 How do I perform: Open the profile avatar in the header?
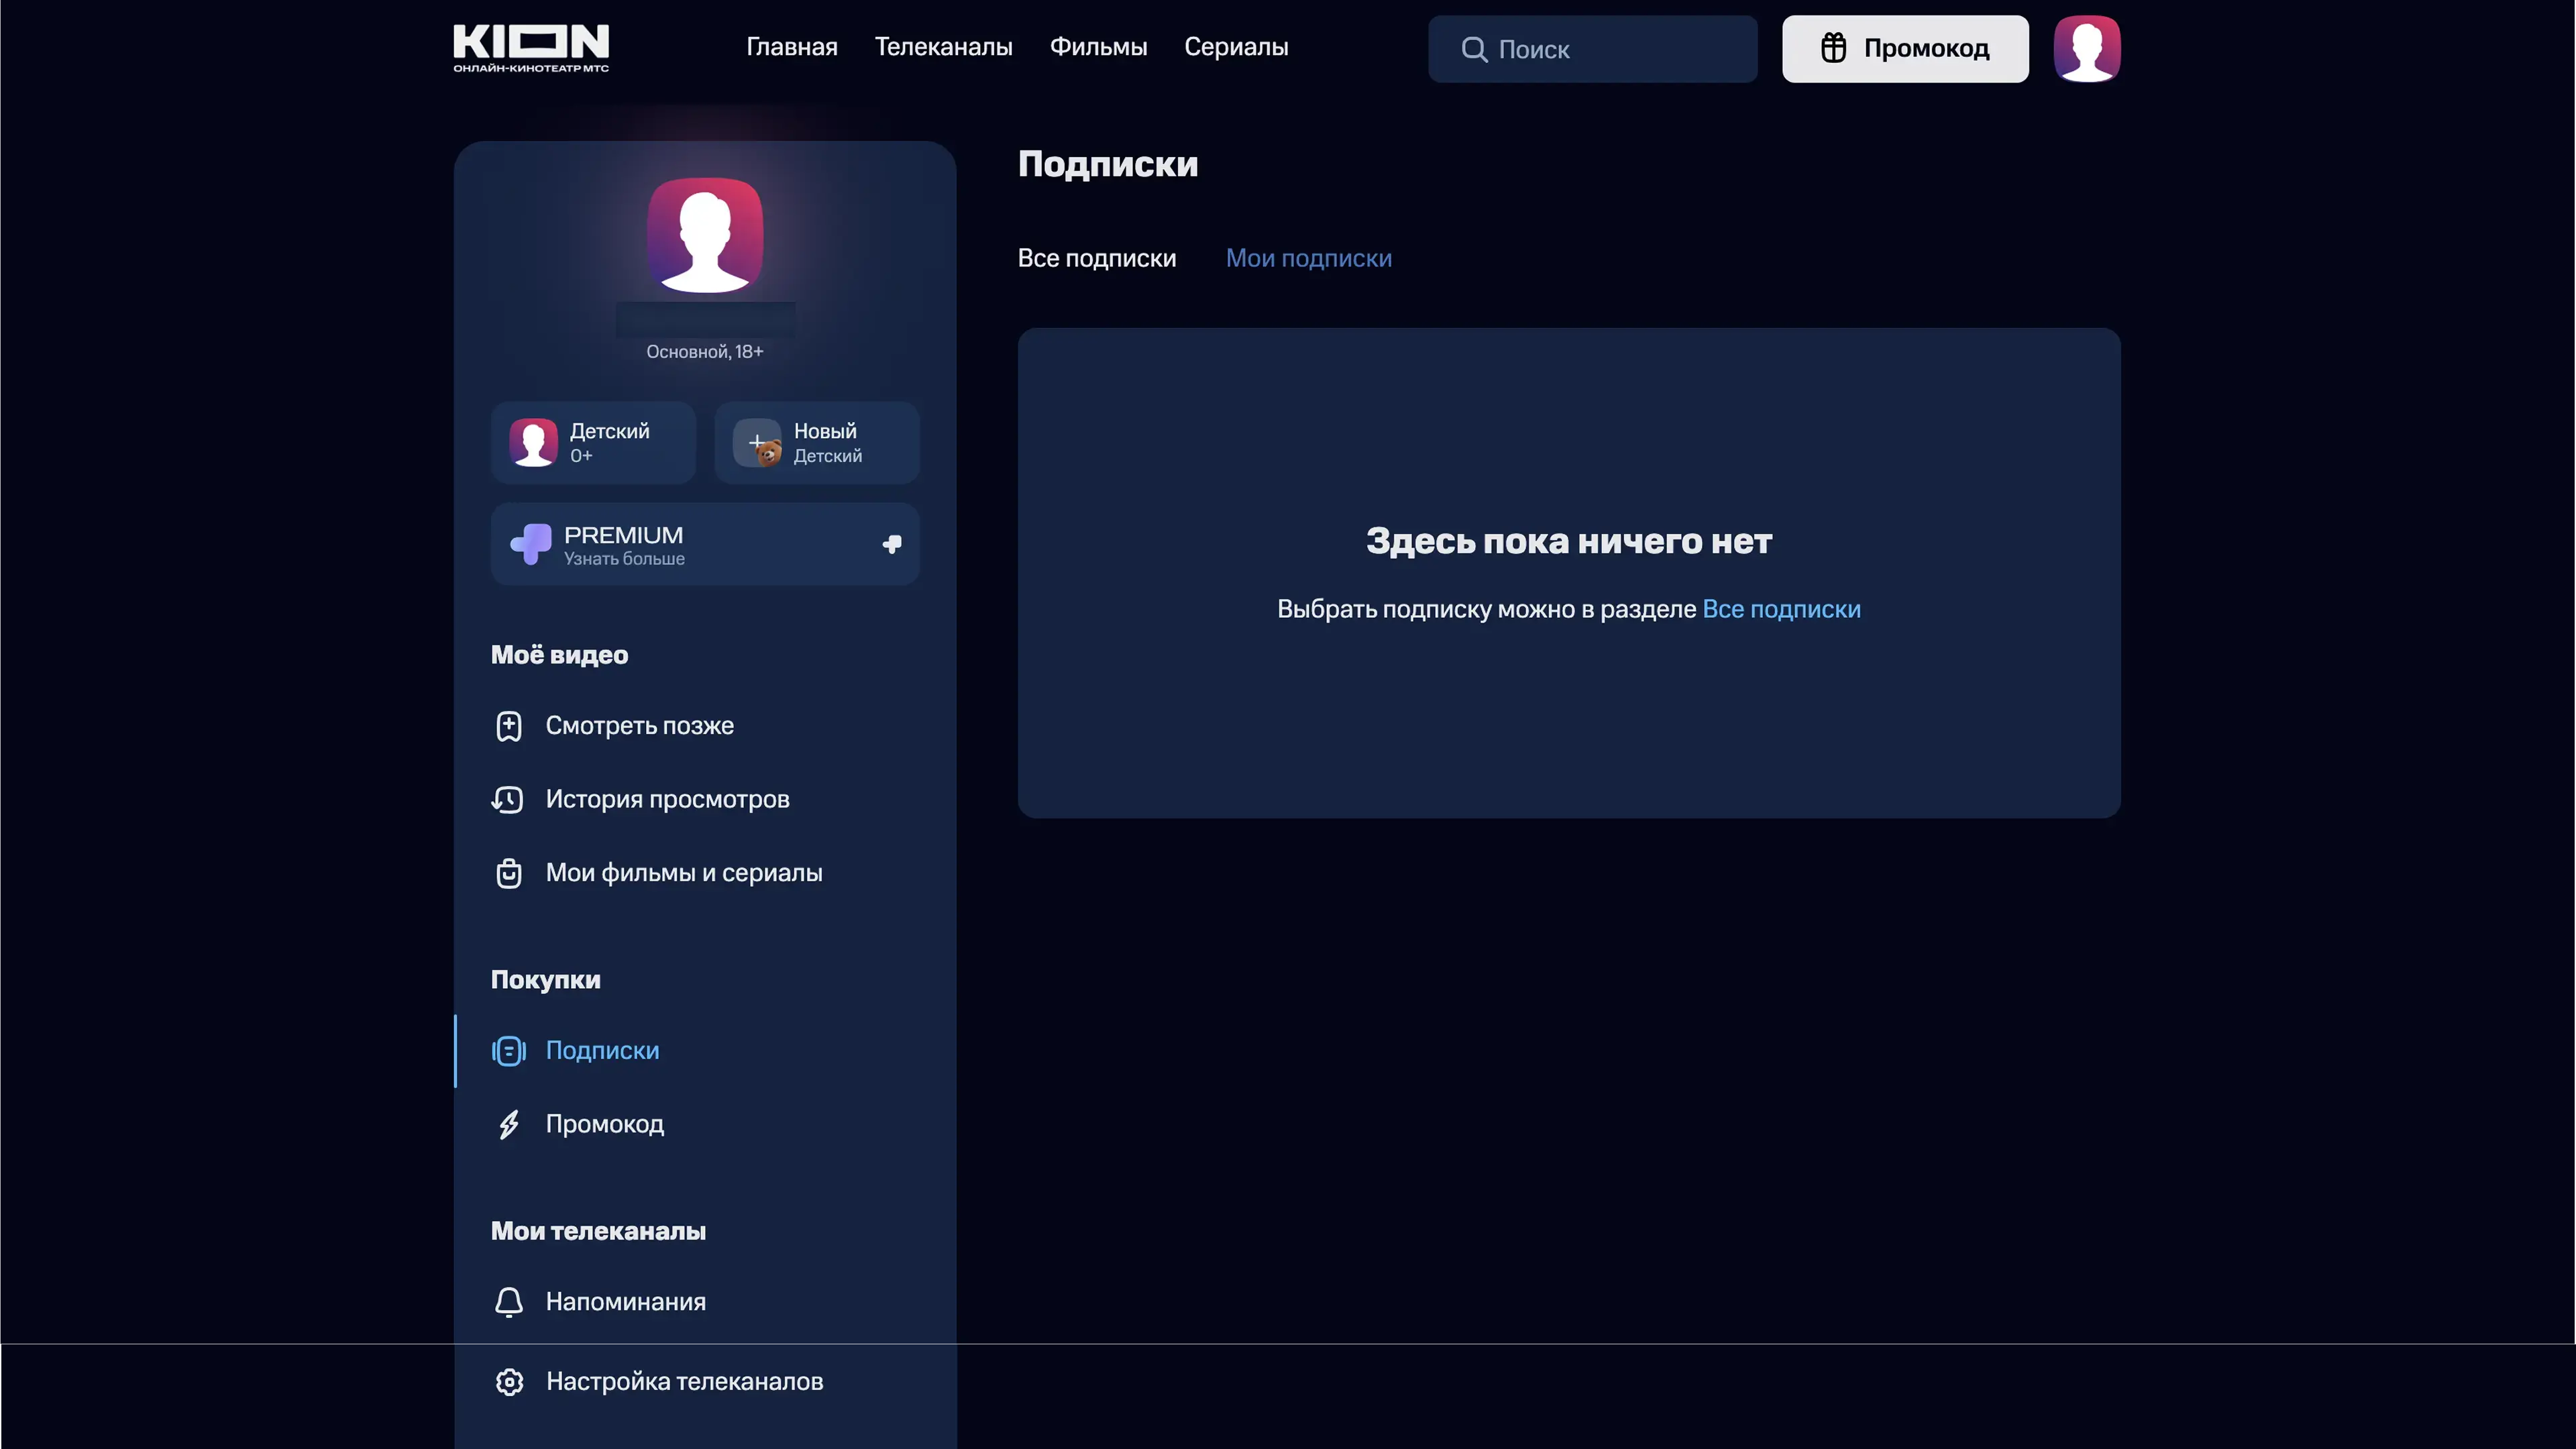pos(2087,48)
